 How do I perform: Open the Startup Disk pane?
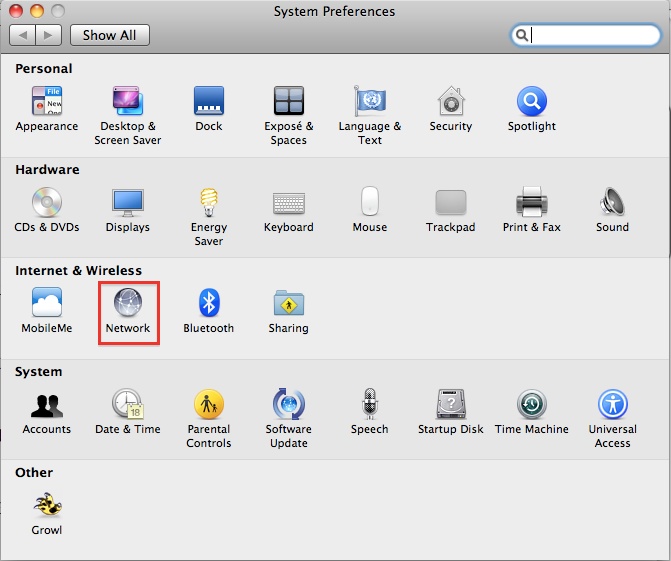pyautogui.click(x=450, y=404)
